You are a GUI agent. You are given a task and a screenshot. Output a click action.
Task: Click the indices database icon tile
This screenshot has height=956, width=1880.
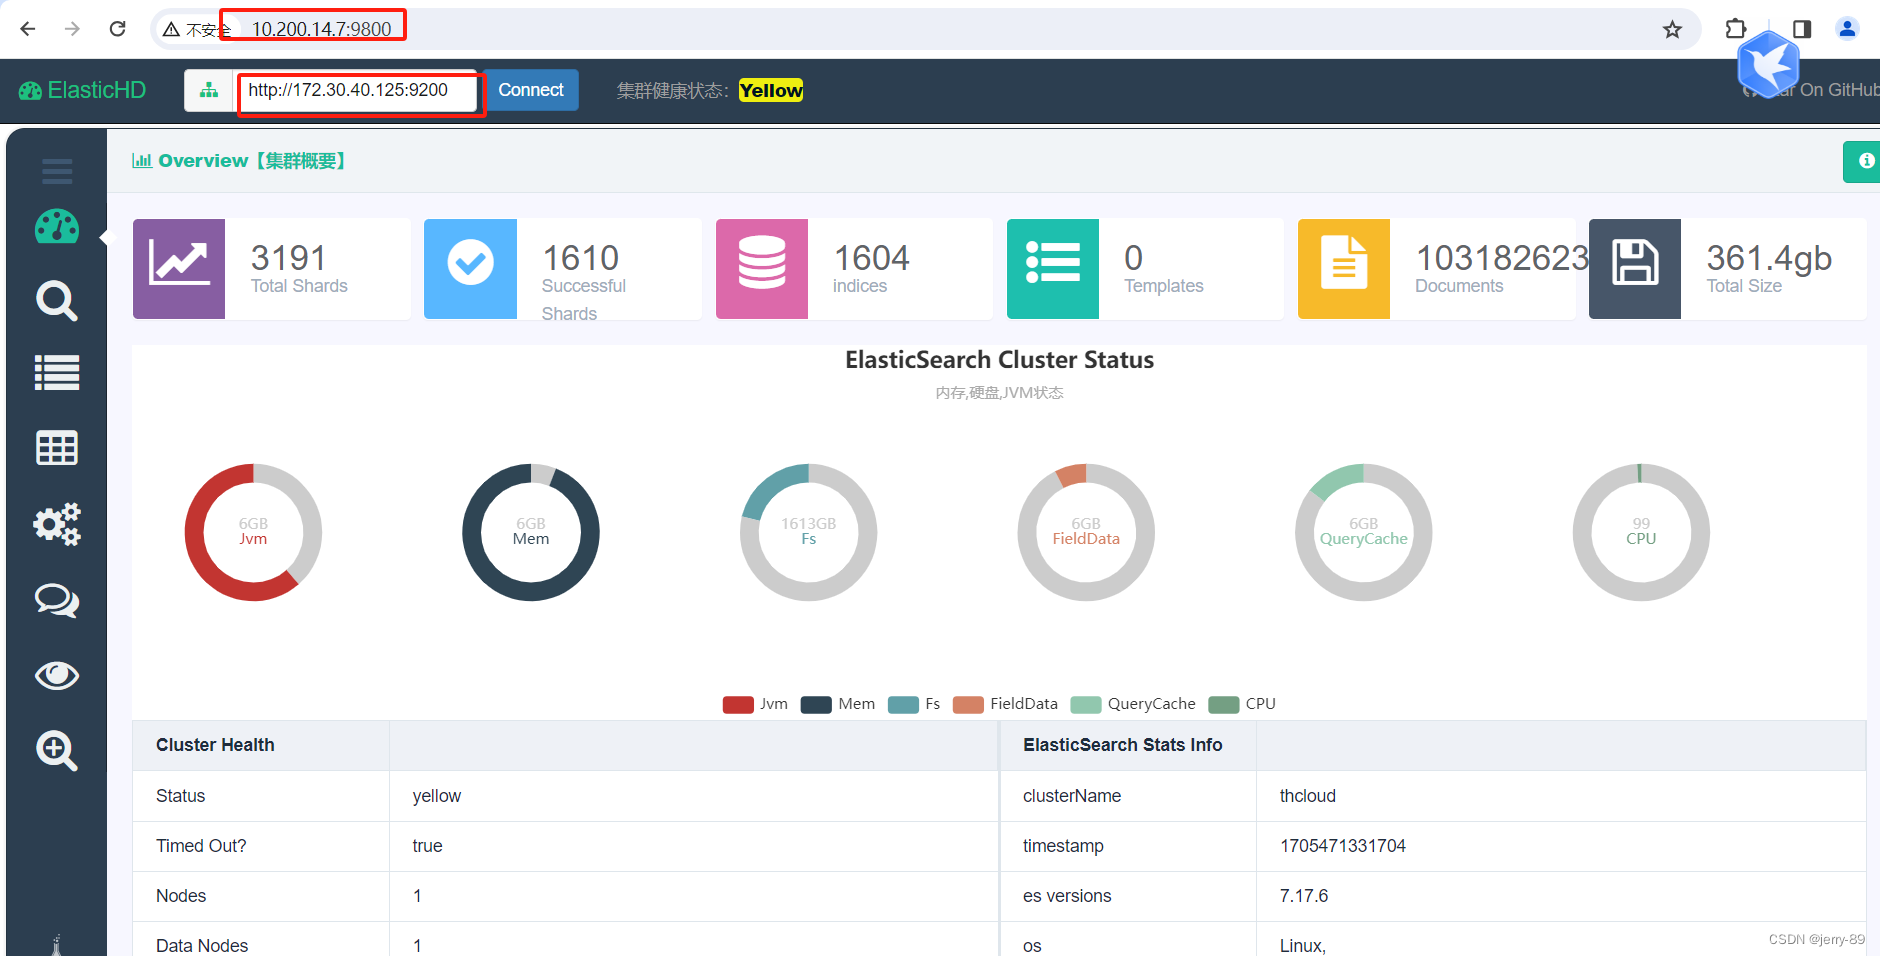click(762, 269)
